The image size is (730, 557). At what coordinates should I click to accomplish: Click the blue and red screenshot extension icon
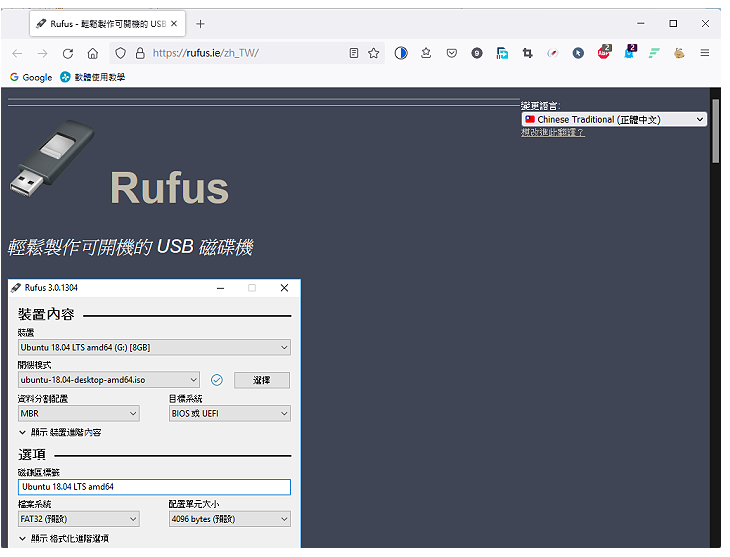(x=502, y=54)
